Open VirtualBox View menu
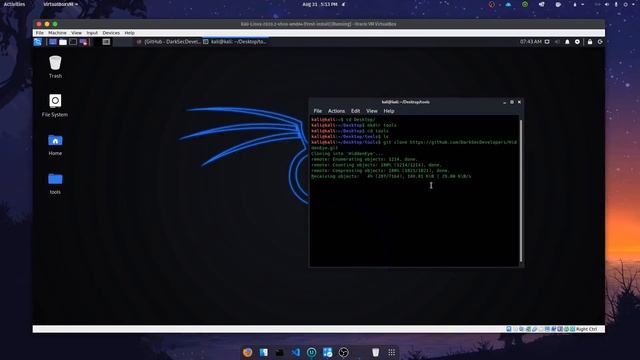This screenshot has width=640, height=360. [76, 33]
